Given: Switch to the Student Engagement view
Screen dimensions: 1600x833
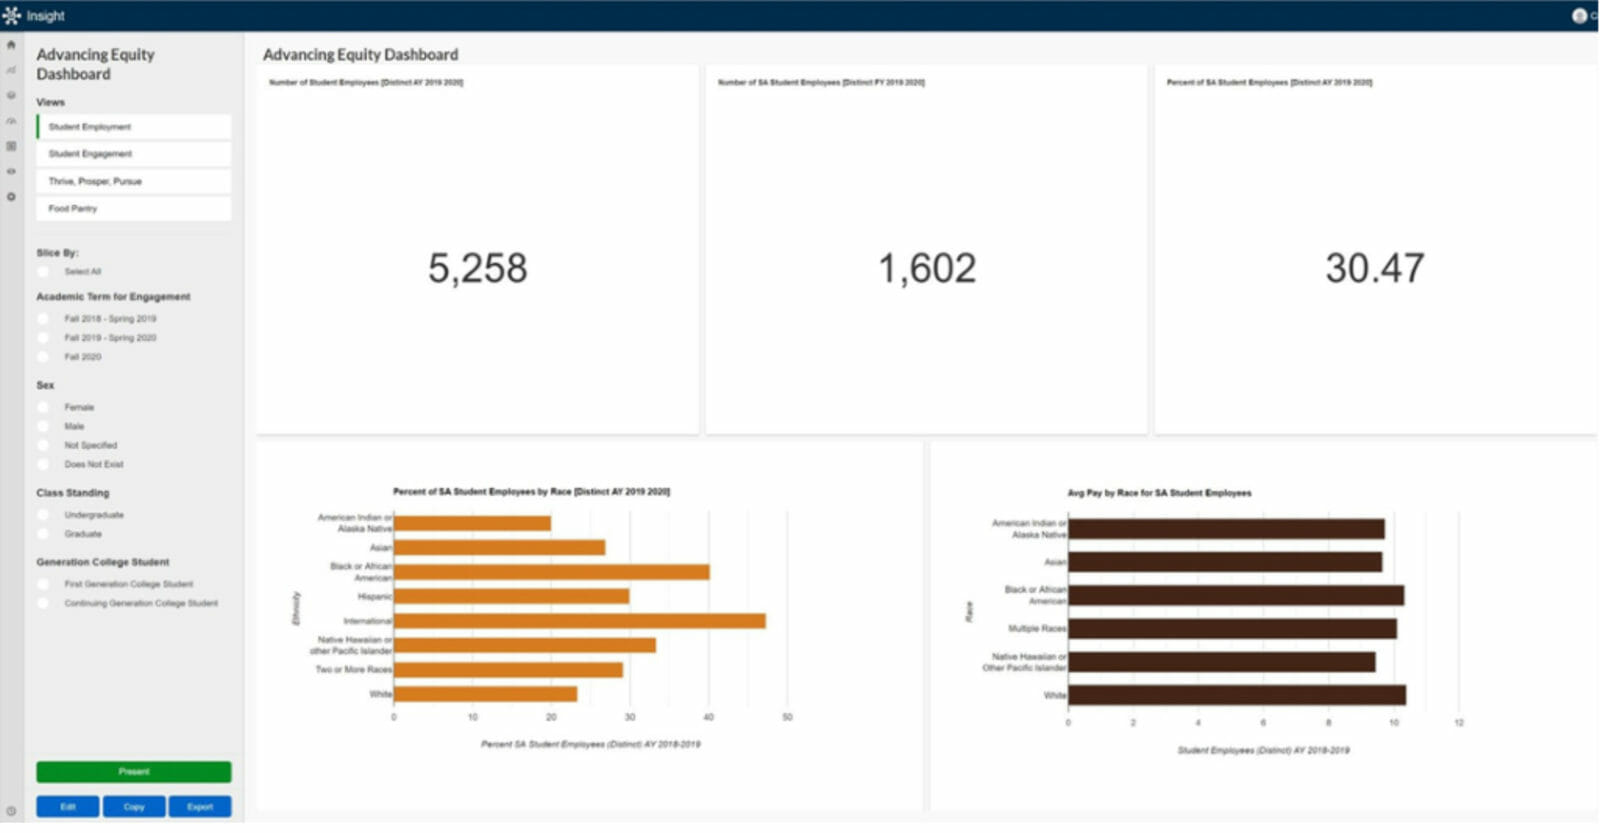Looking at the screenshot, I should (x=134, y=154).
